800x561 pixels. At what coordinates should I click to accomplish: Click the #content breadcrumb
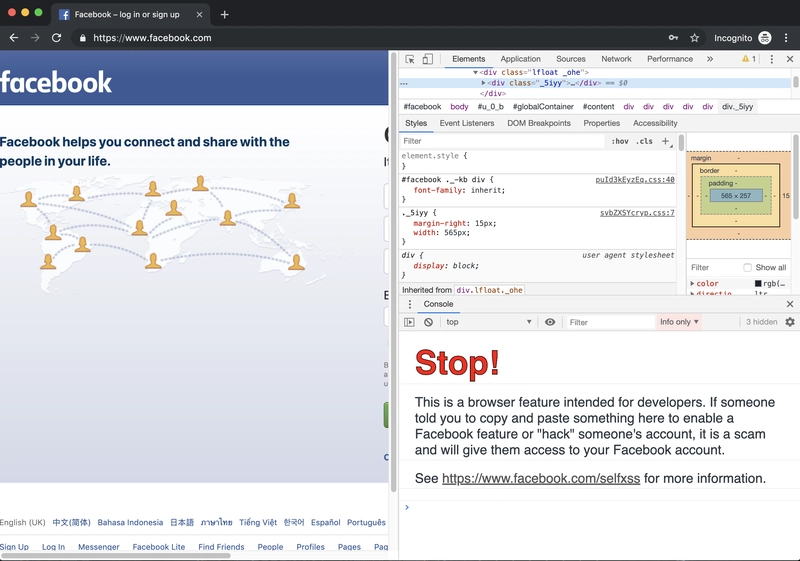[598, 107]
